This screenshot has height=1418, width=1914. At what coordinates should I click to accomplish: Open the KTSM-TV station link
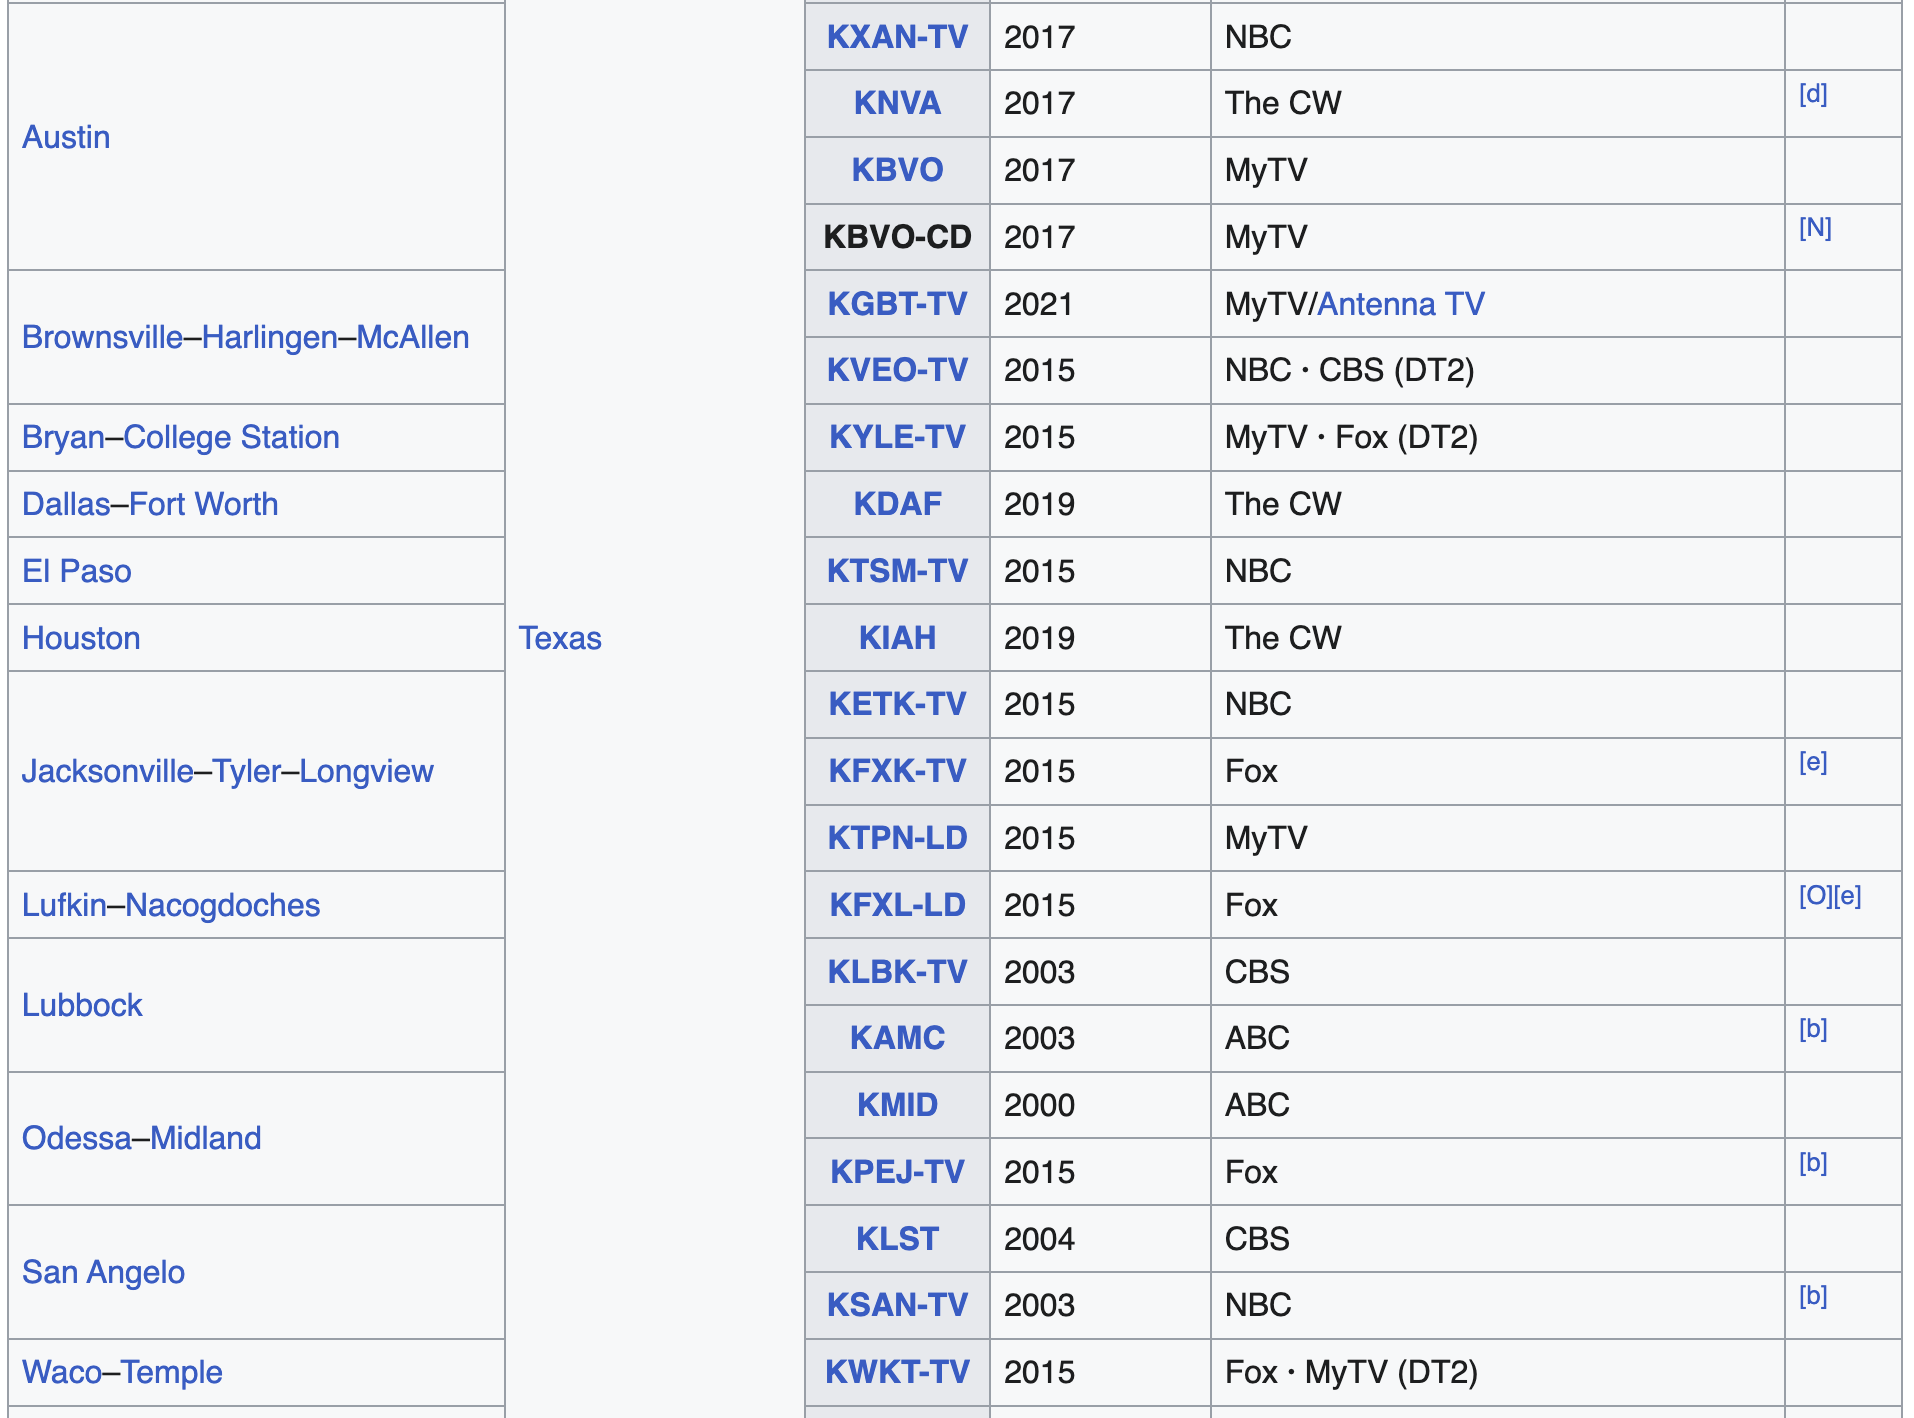click(x=897, y=571)
